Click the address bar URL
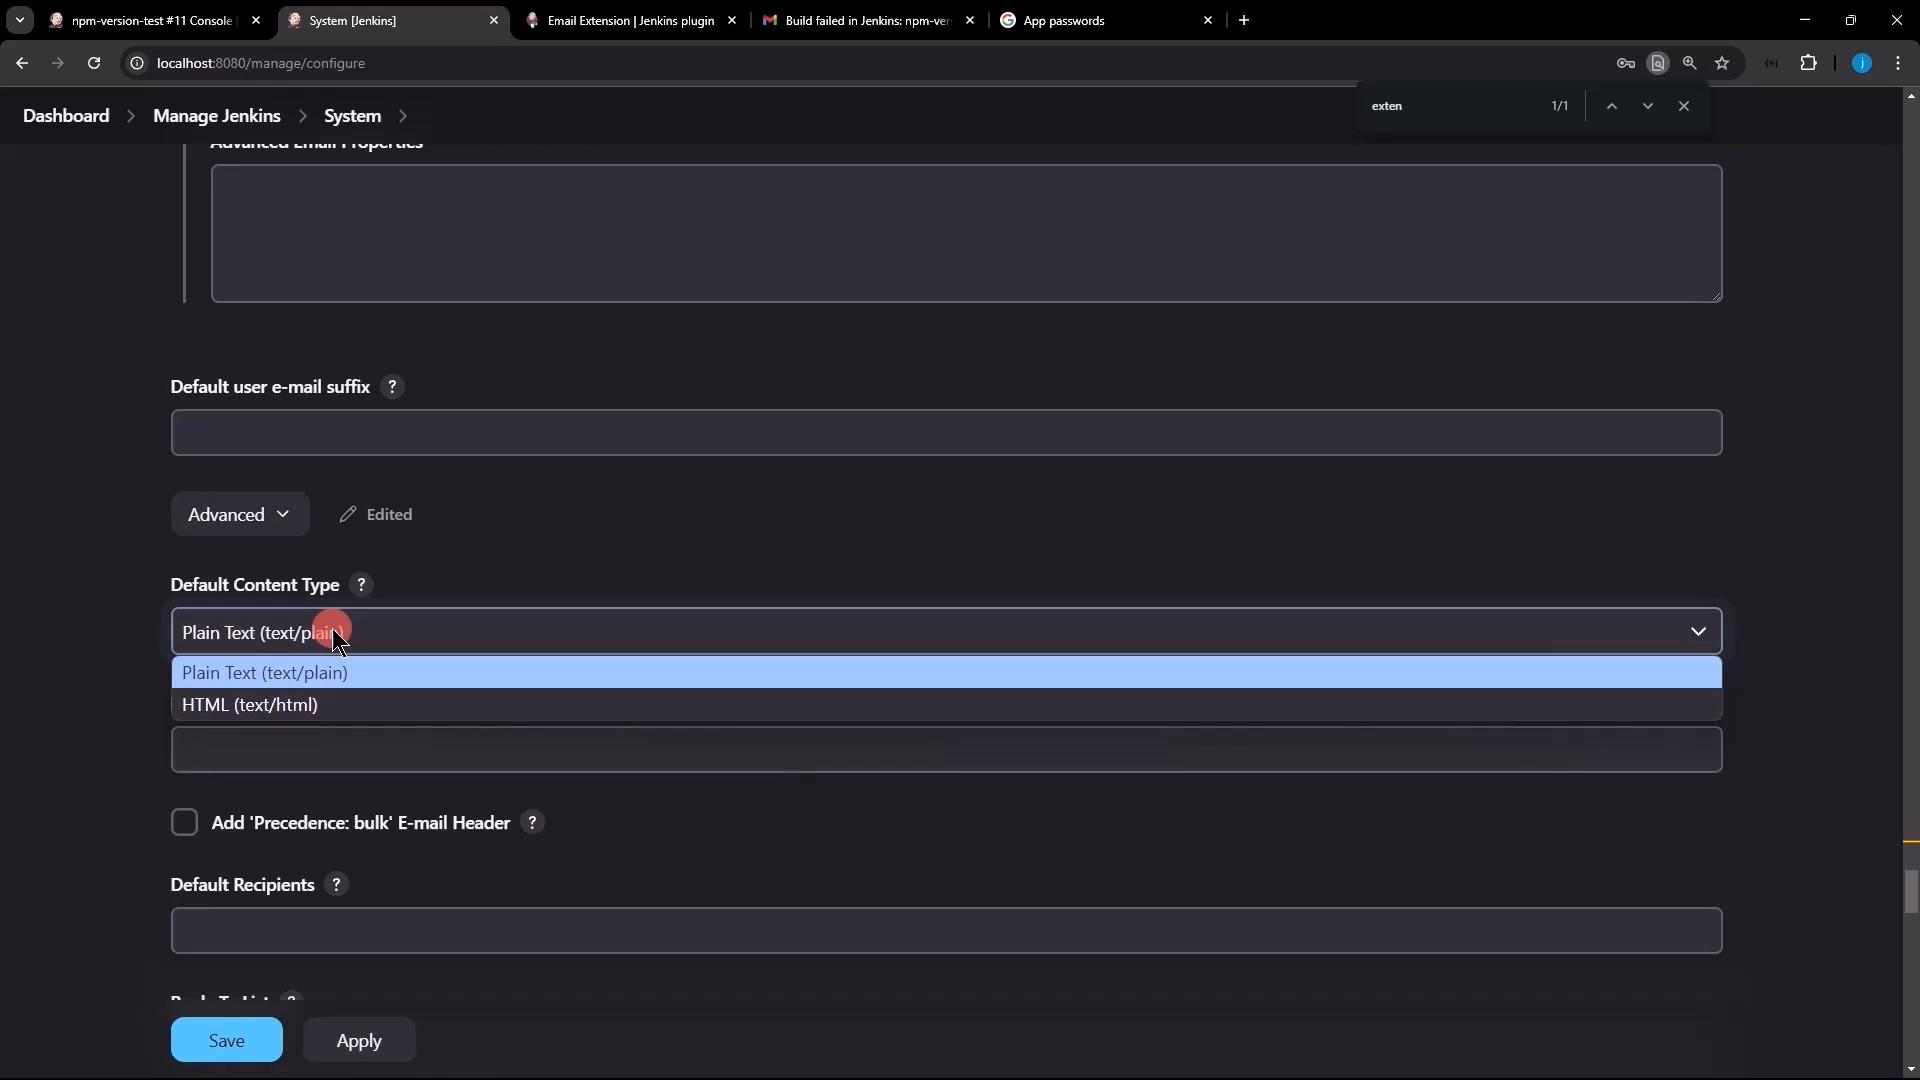Image resolution: width=1920 pixels, height=1080 pixels. pyautogui.click(x=261, y=63)
